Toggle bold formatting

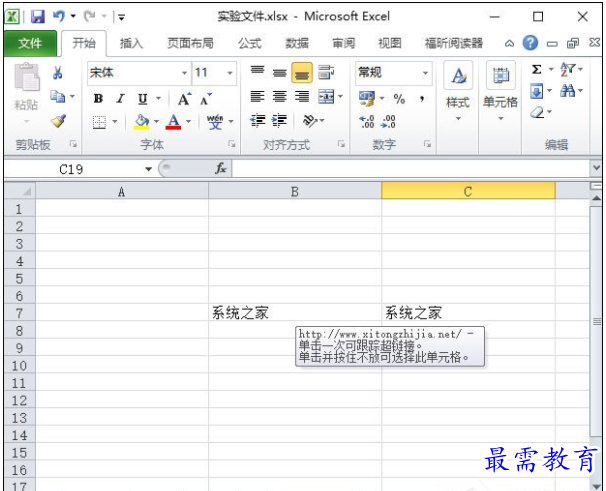tap(98, 99)
